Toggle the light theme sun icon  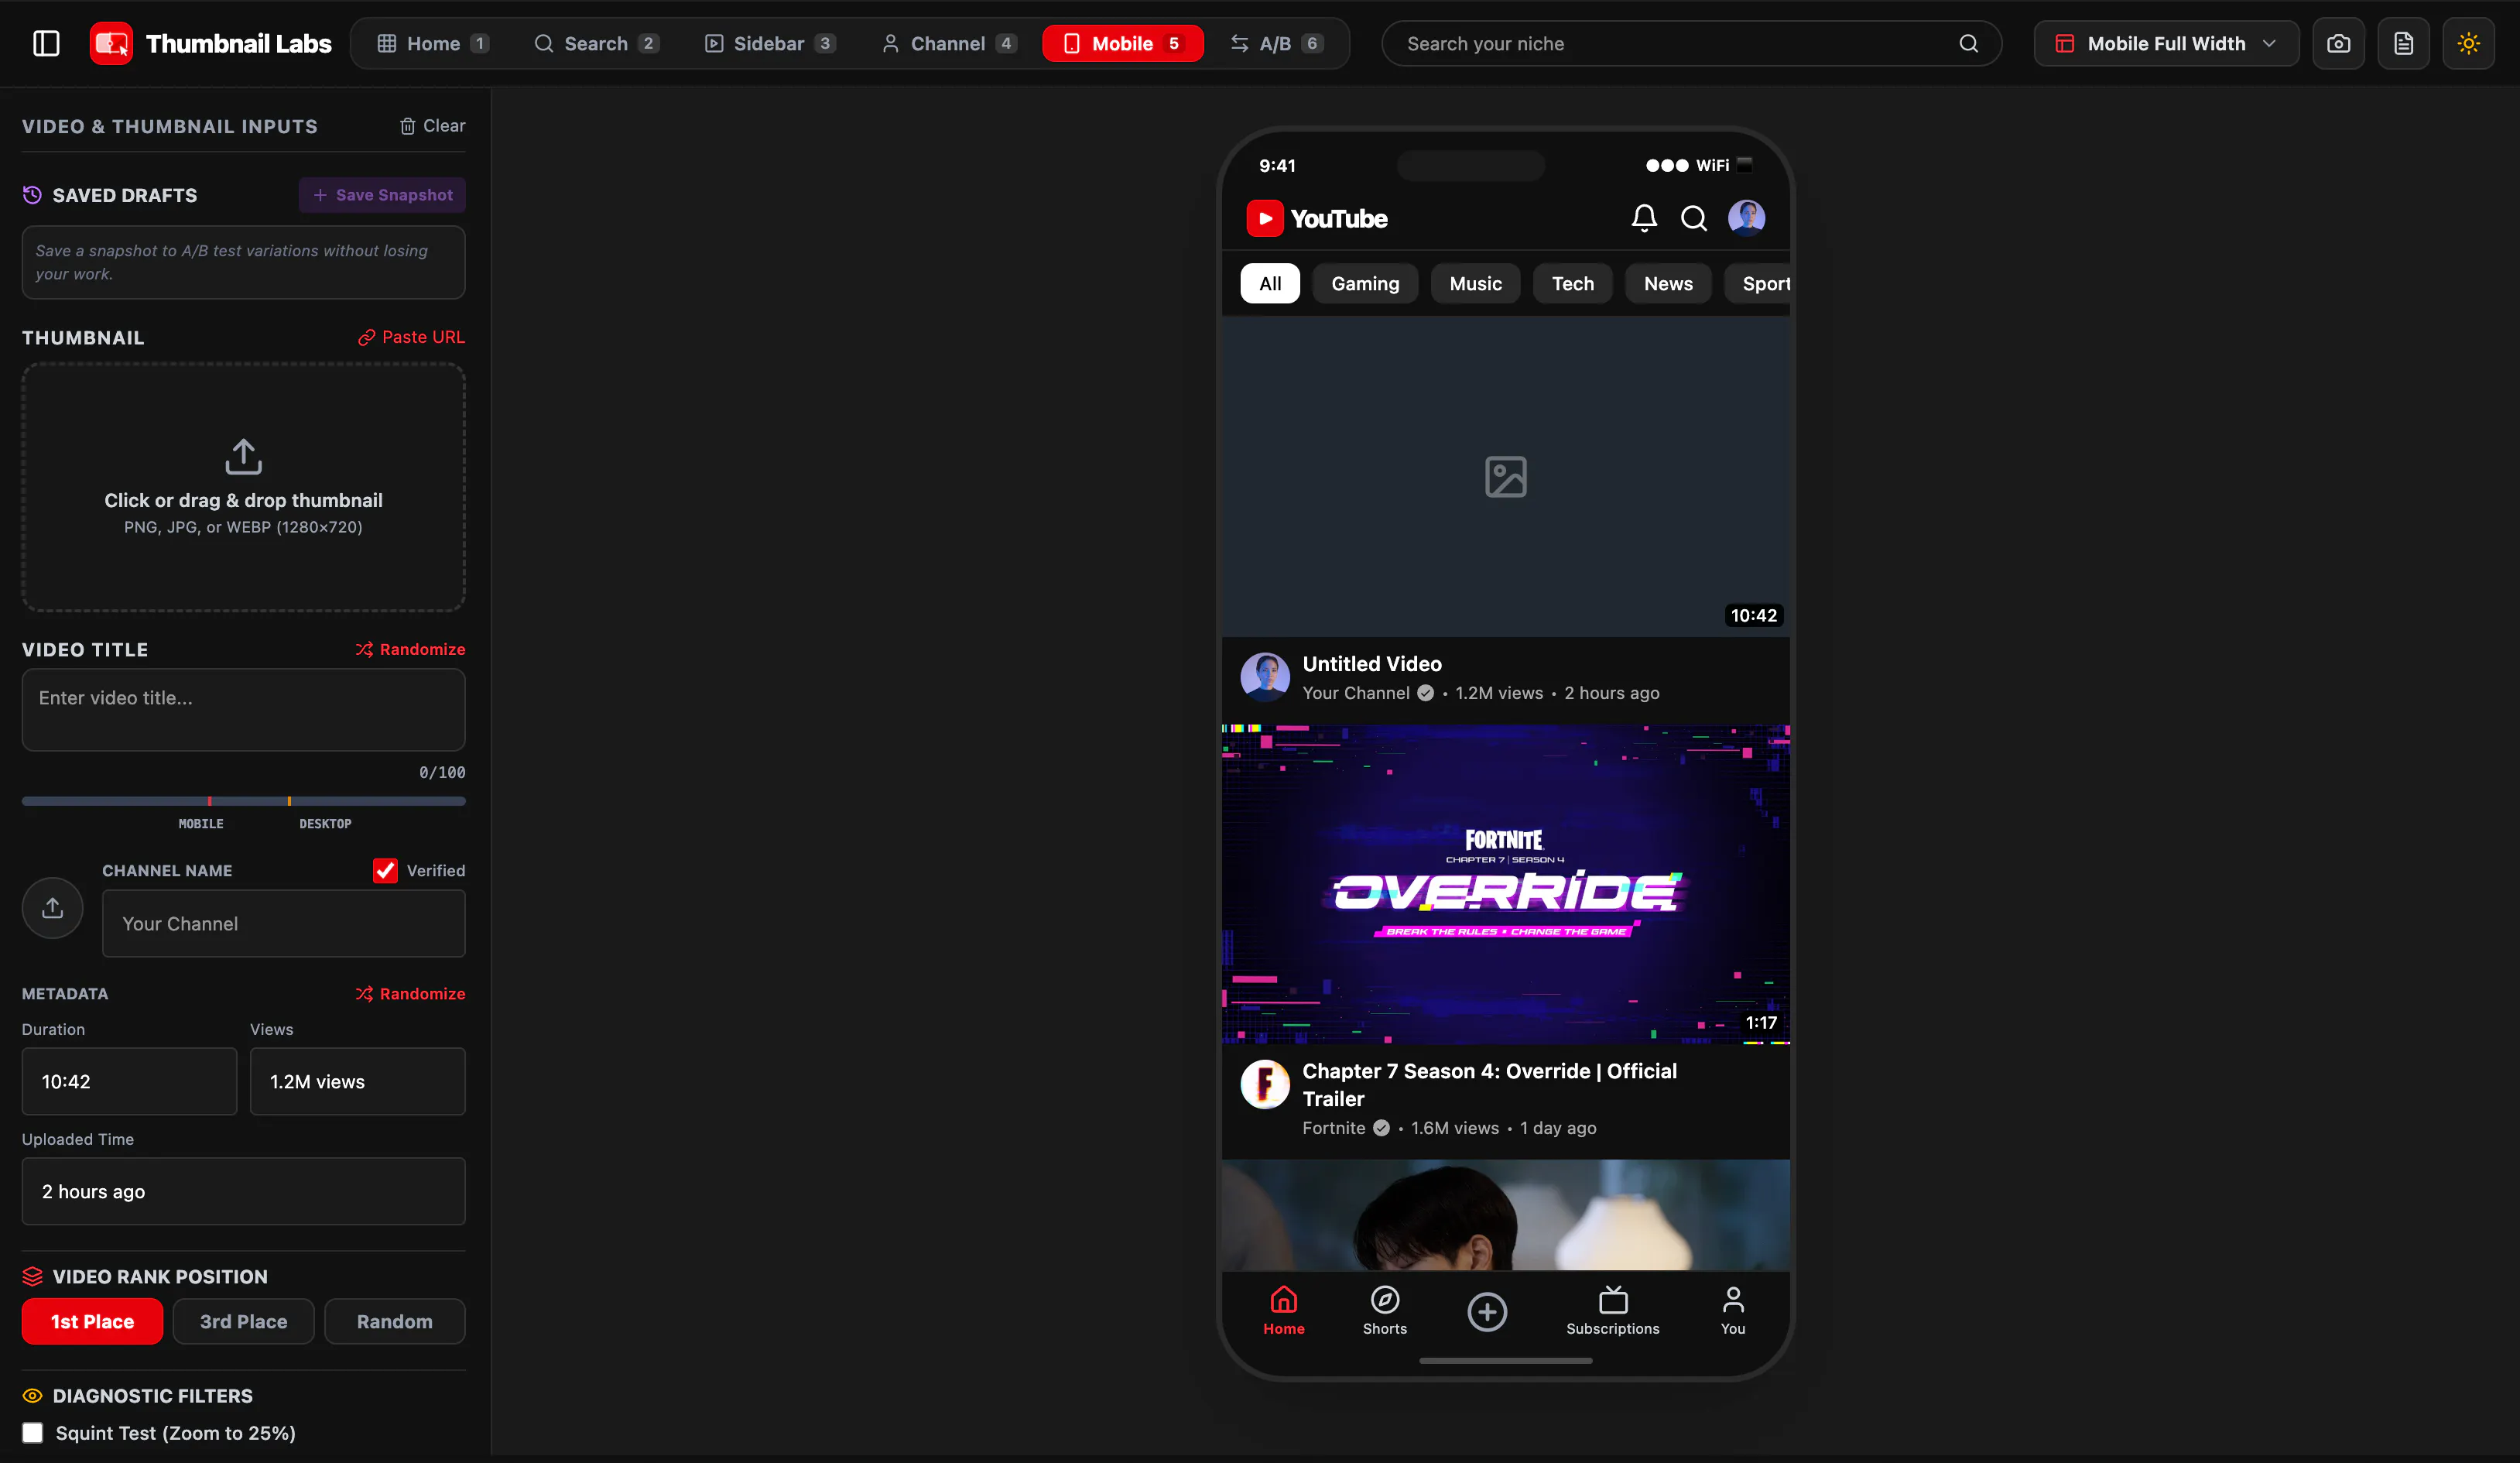[x=2468, y=43]
